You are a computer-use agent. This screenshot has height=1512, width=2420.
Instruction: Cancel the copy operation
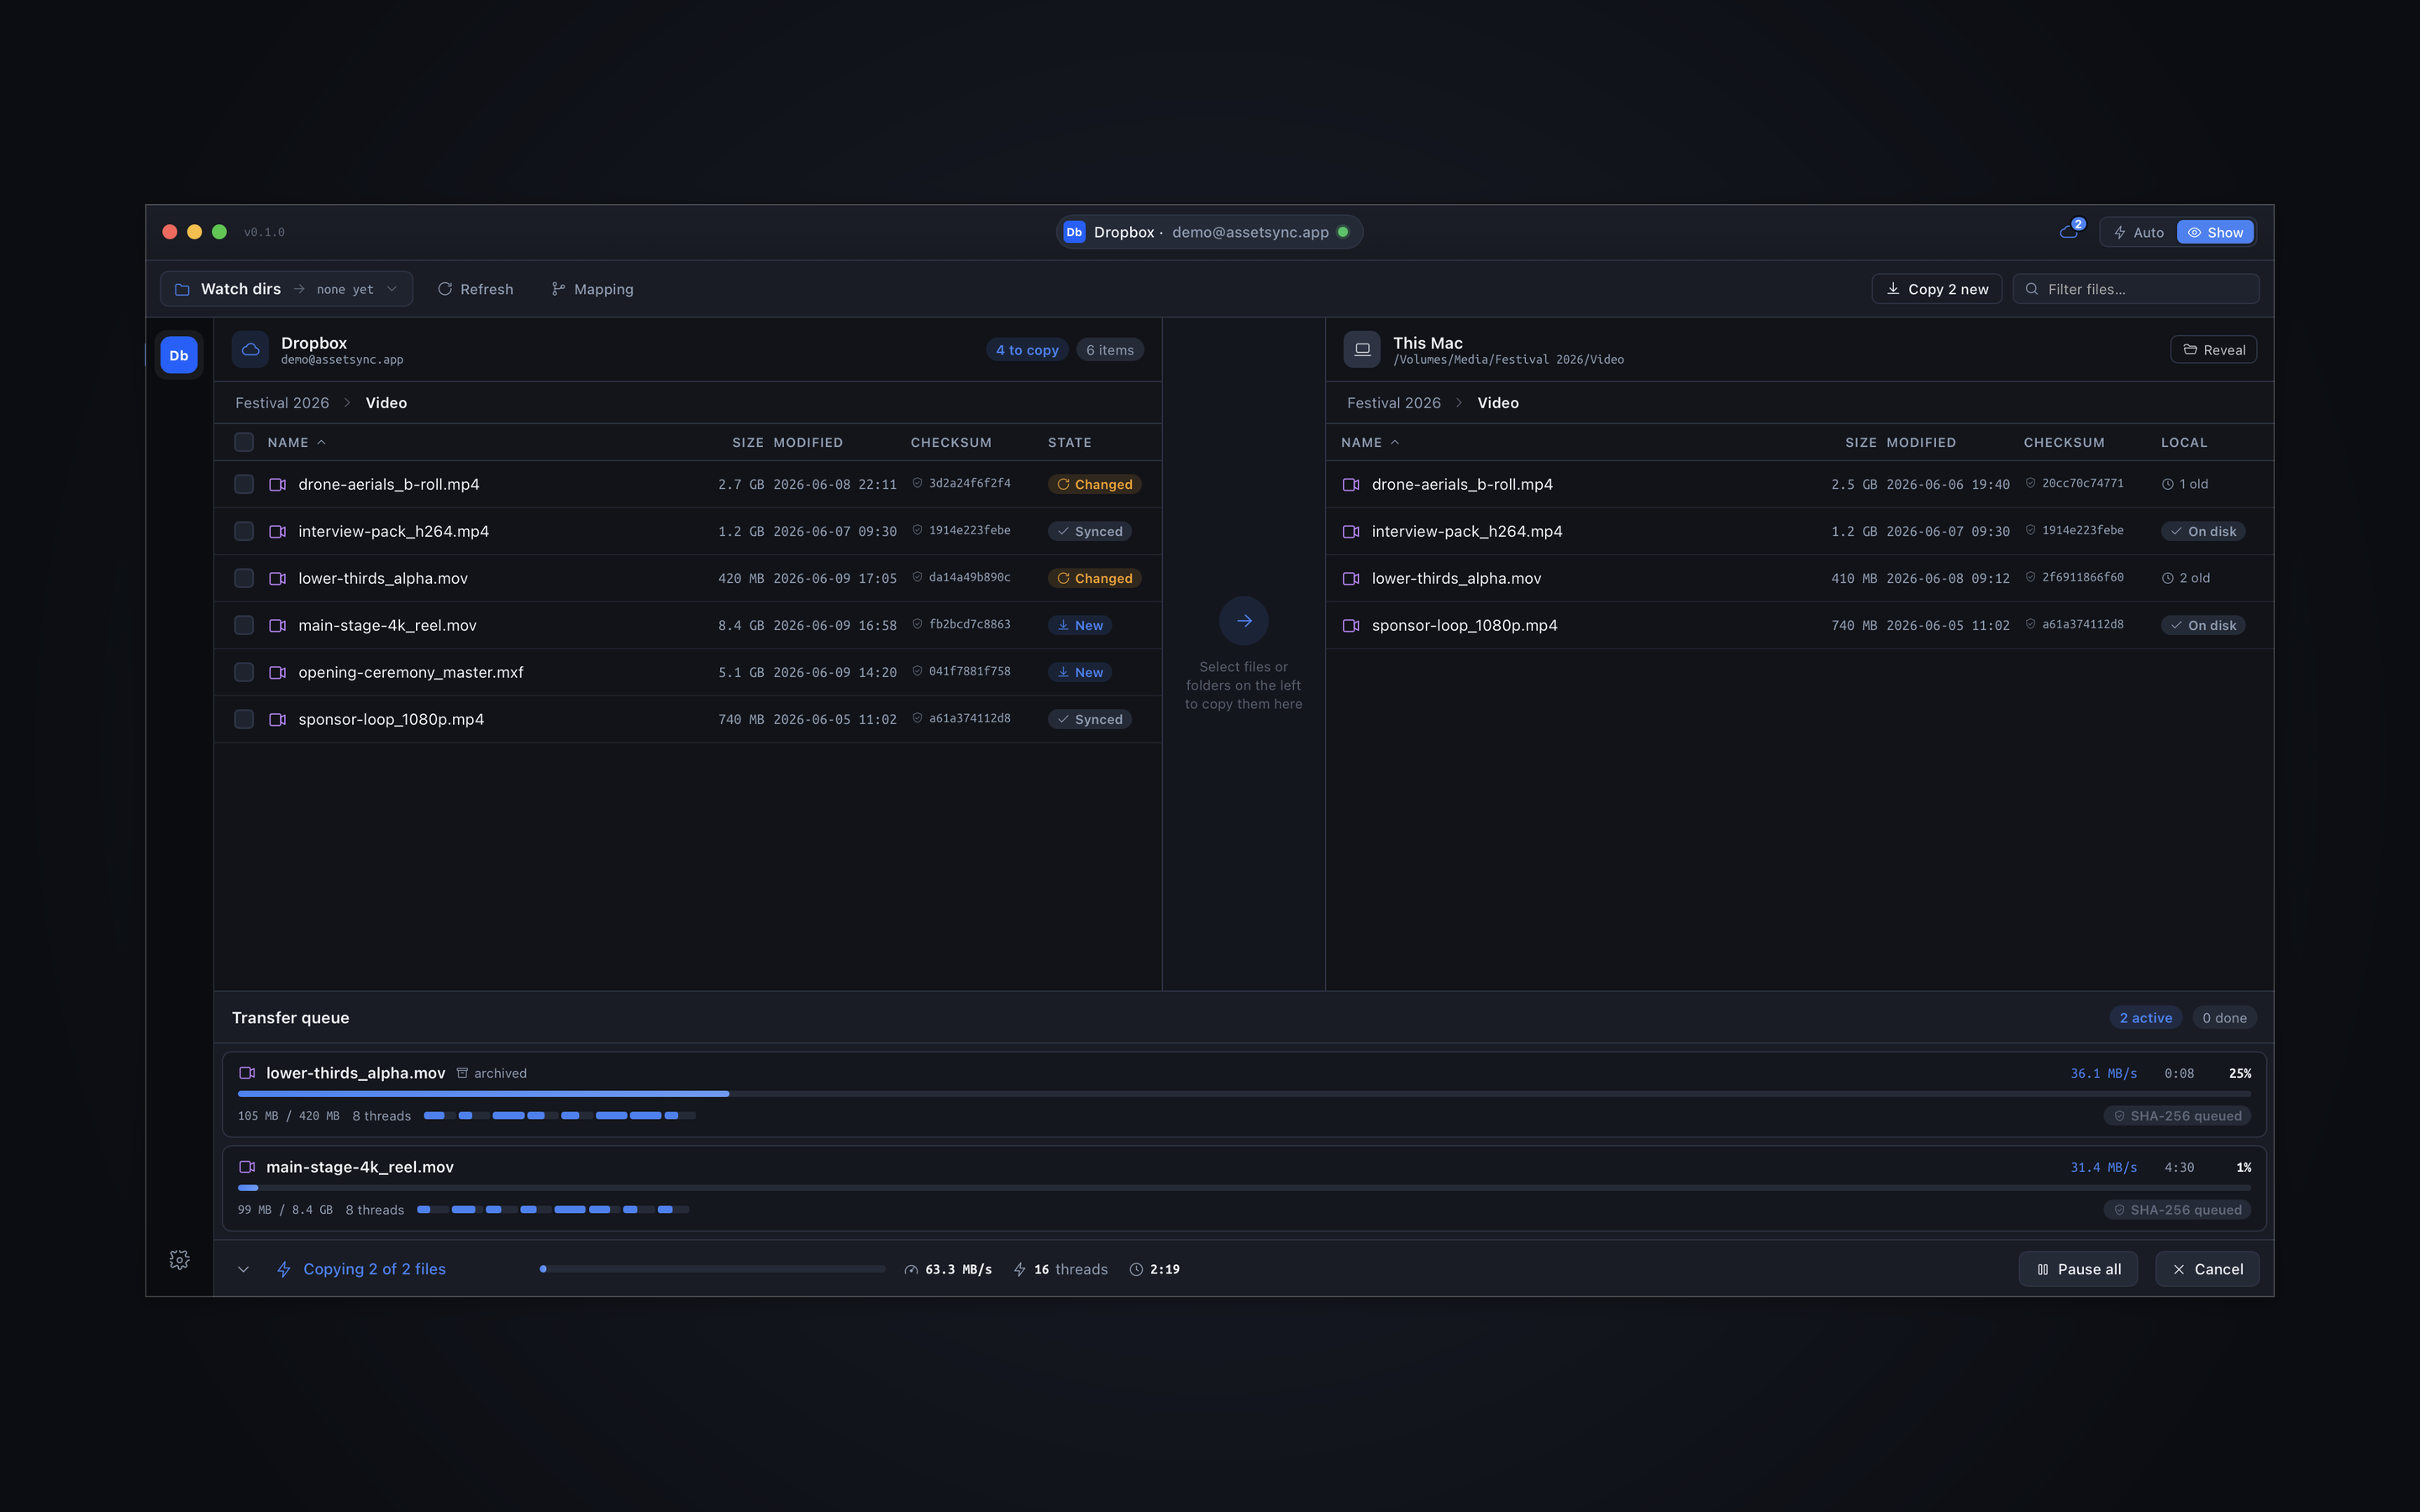(x=2207, y=1269)
